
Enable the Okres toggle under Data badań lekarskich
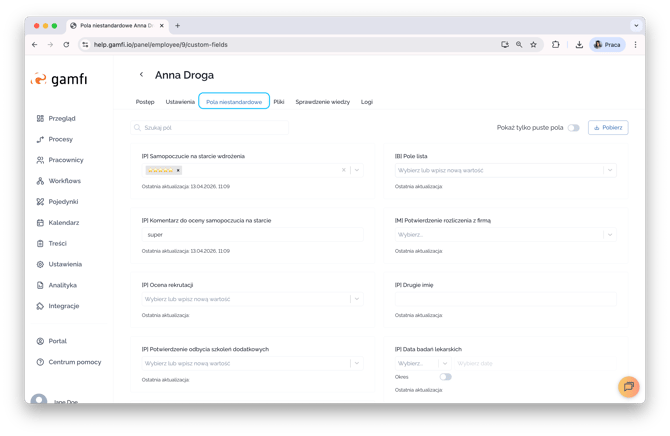(445, 377)
